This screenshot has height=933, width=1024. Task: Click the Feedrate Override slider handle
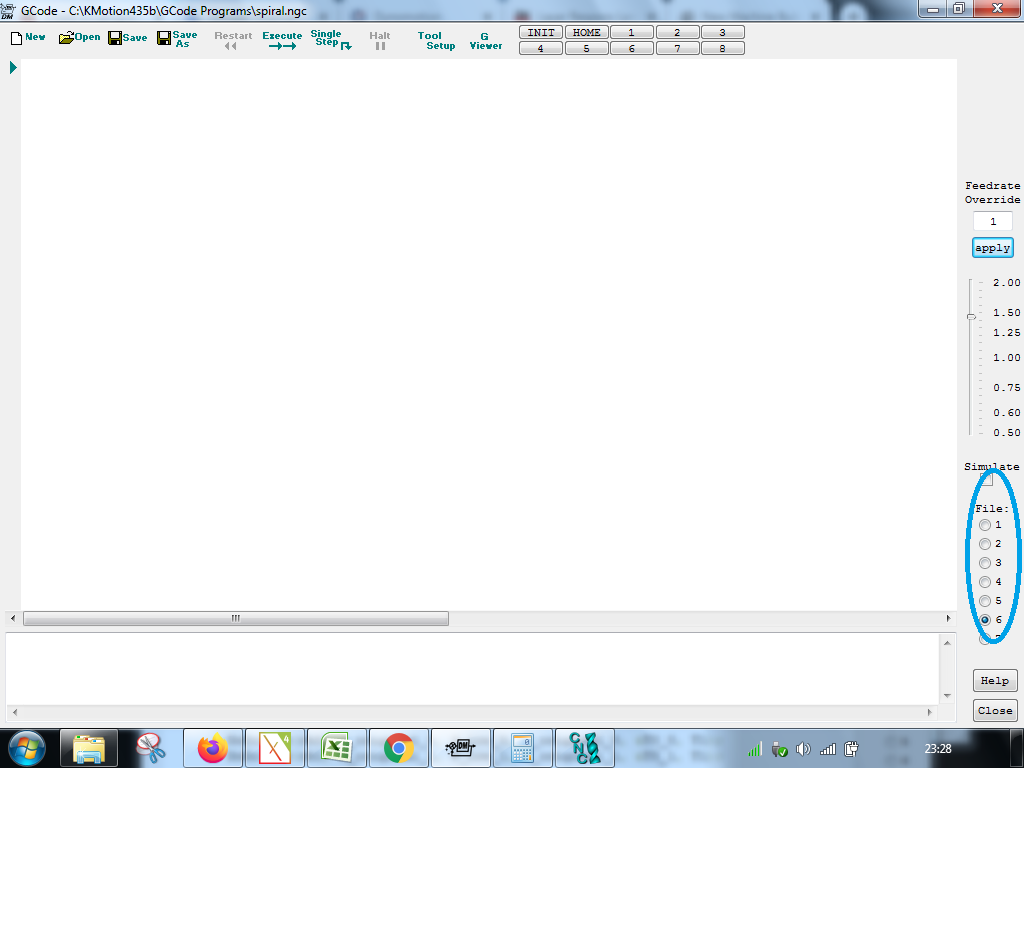pyautogui.click(x=971, y=317)
